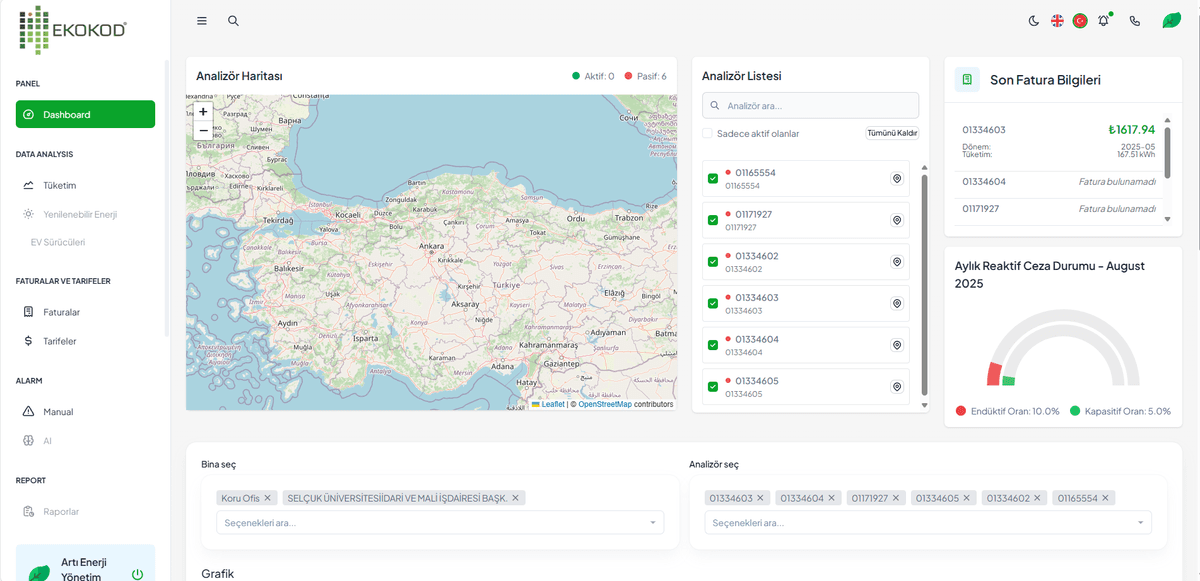Zoom in on the map with plus button
1200x581 pixels.
tap(203, 112)
